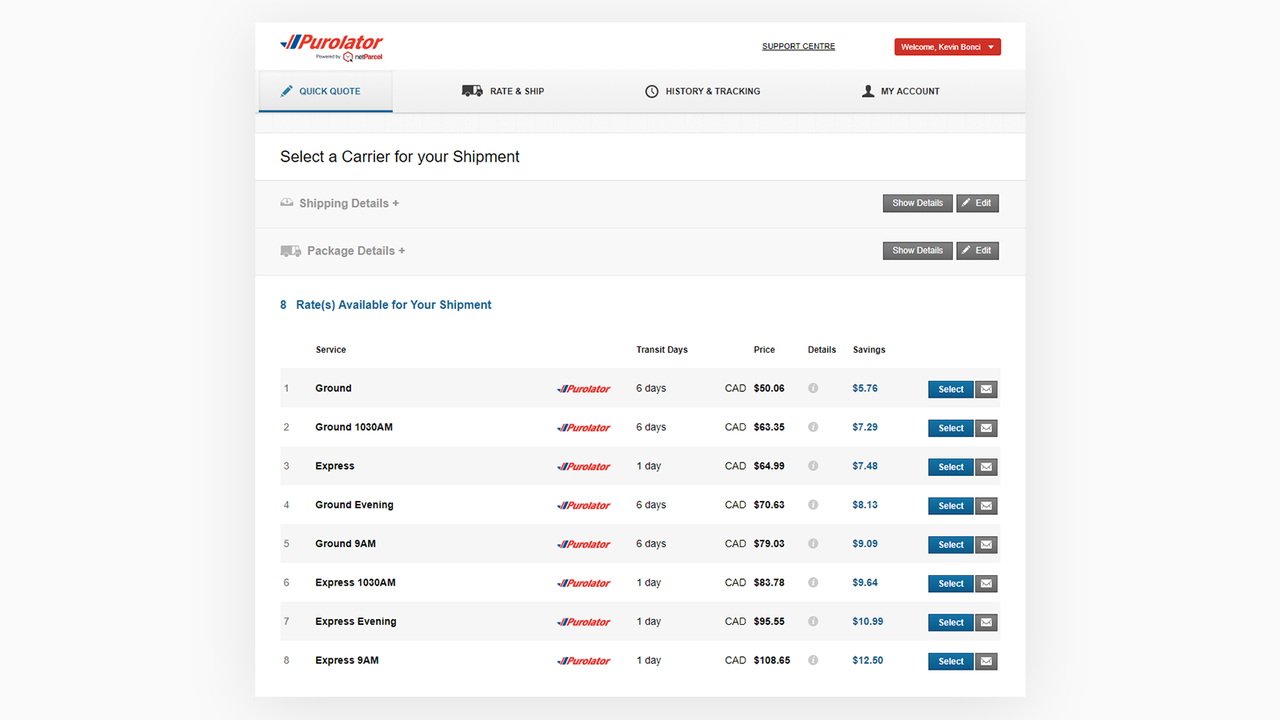Viewport: 1280px width, 720px height.
Task: Click the savings value $9.09
Action: click(865, 544)
